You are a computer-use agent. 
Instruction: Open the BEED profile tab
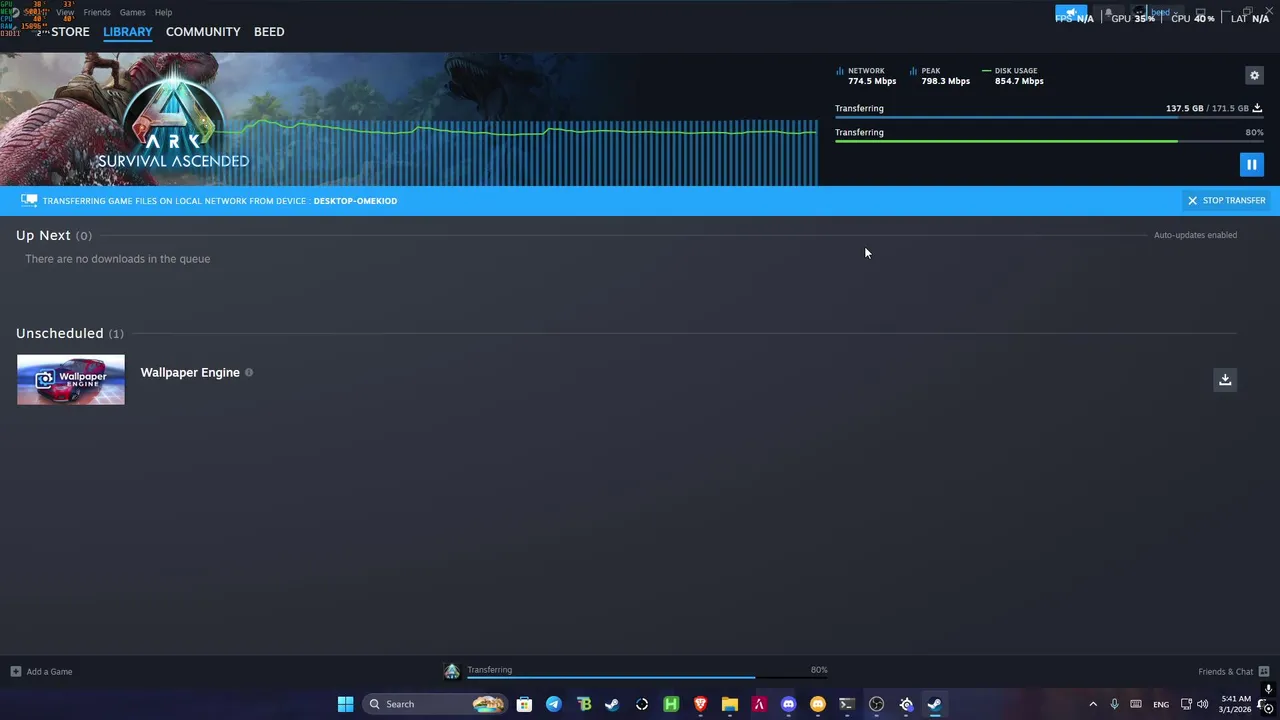pyautogui.click(x=269, y=32)
